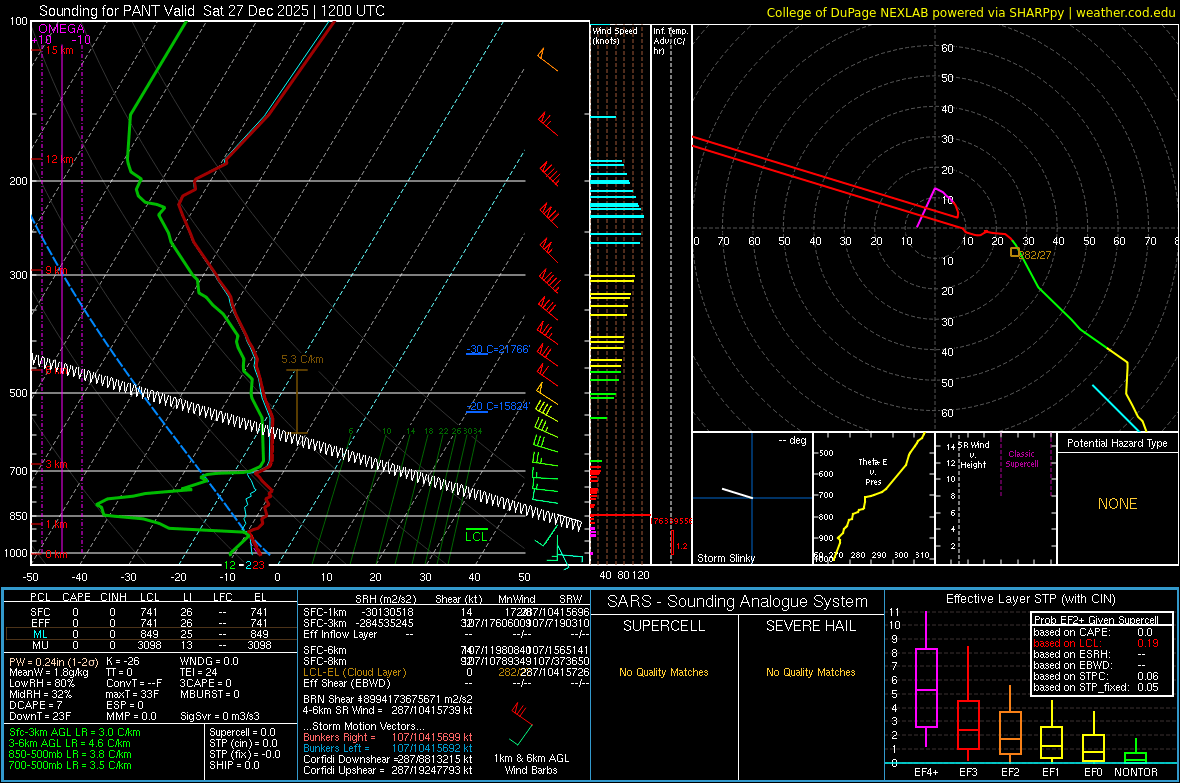The width and height of the screenshot is (1180, 783).
Task: Click the "282/27" hodograph label
Action: pyautogui.click(x=1036, y=255)
